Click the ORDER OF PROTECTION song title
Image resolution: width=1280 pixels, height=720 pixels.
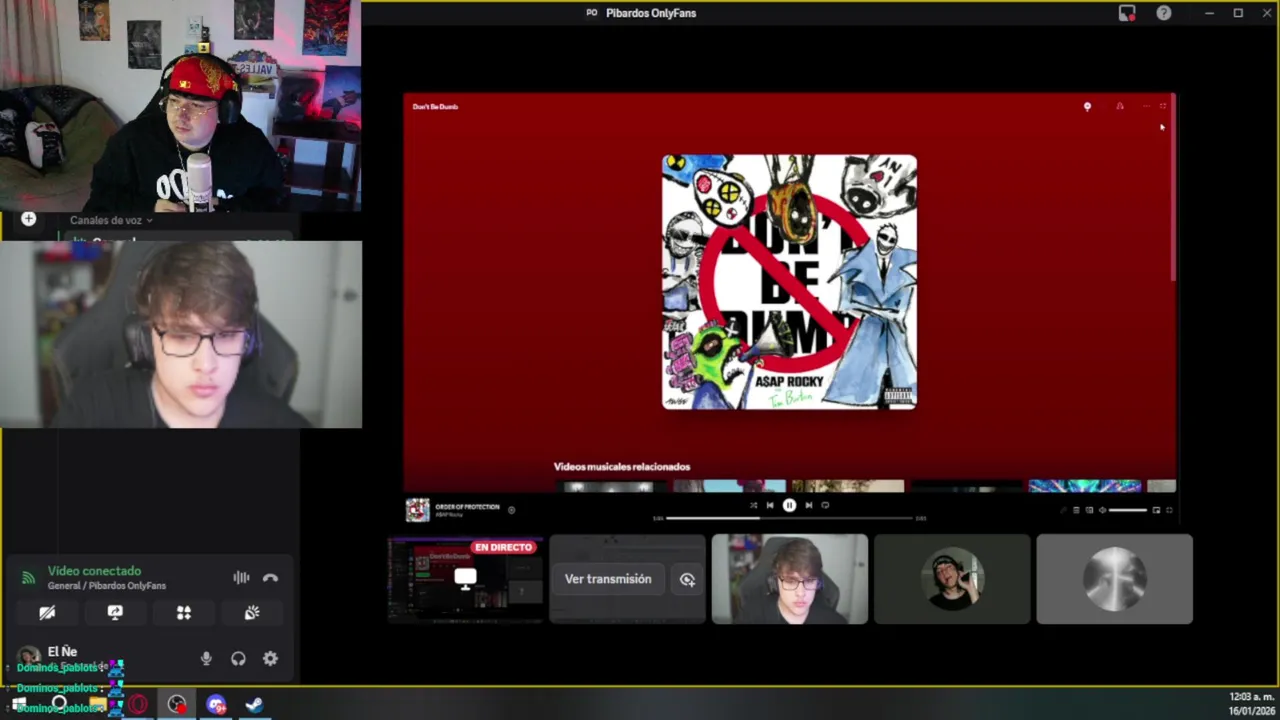pos(467,506)
